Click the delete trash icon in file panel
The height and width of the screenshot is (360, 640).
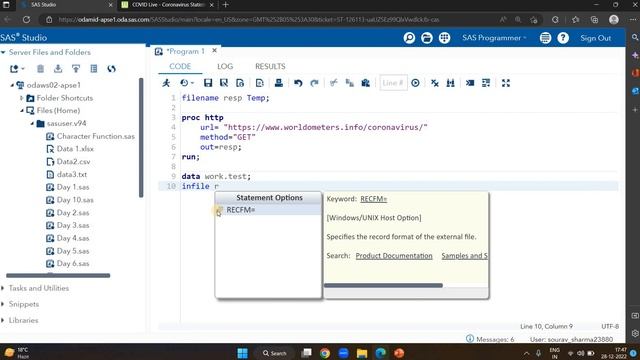40,69
